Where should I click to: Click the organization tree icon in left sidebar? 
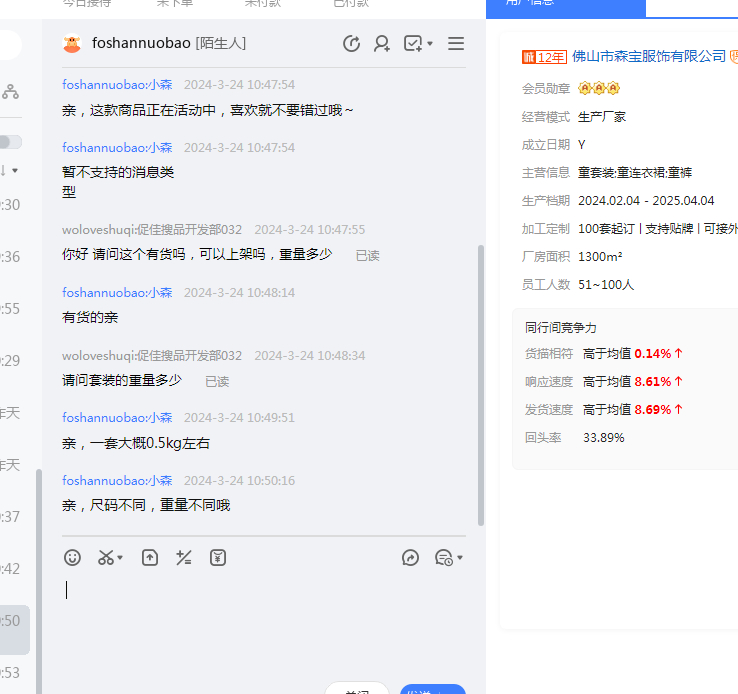pyautogui.click(x=10, y=92)
